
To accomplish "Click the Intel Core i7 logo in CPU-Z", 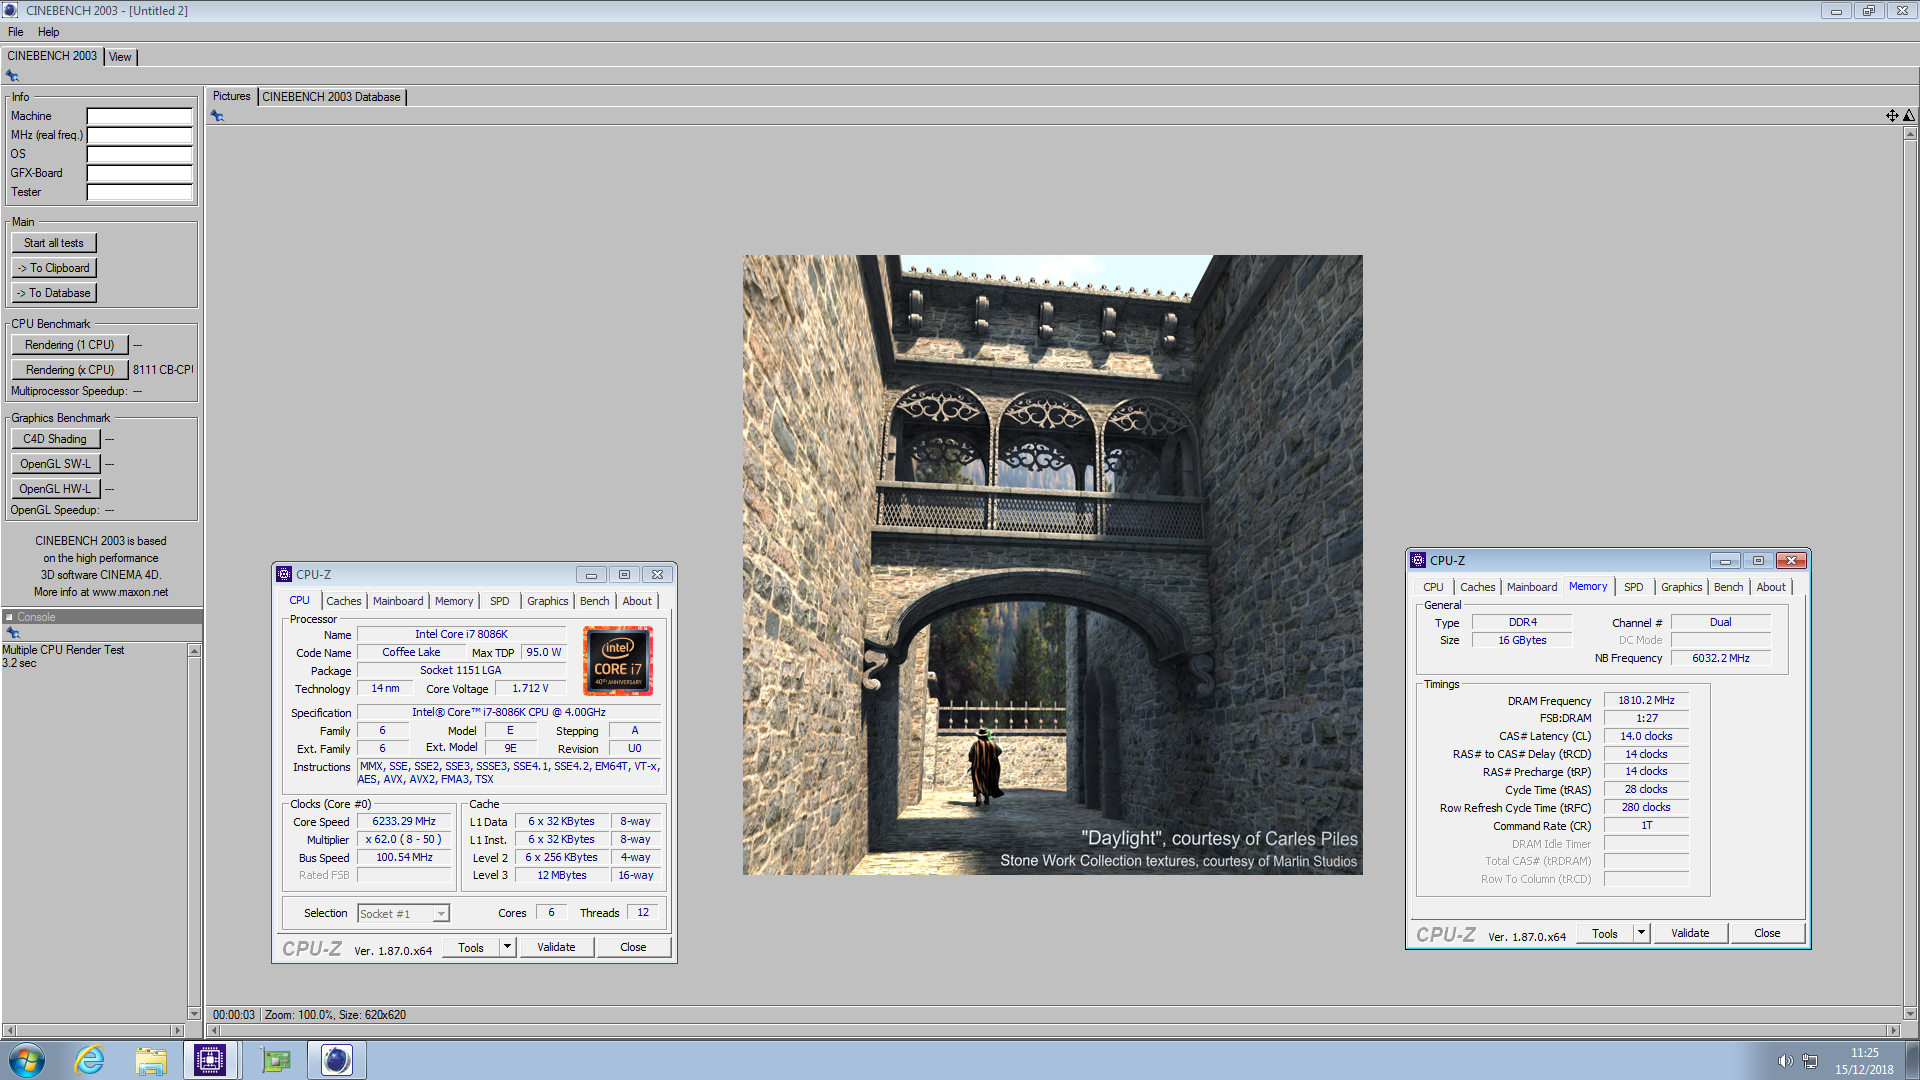I will (x=618, y=661).
